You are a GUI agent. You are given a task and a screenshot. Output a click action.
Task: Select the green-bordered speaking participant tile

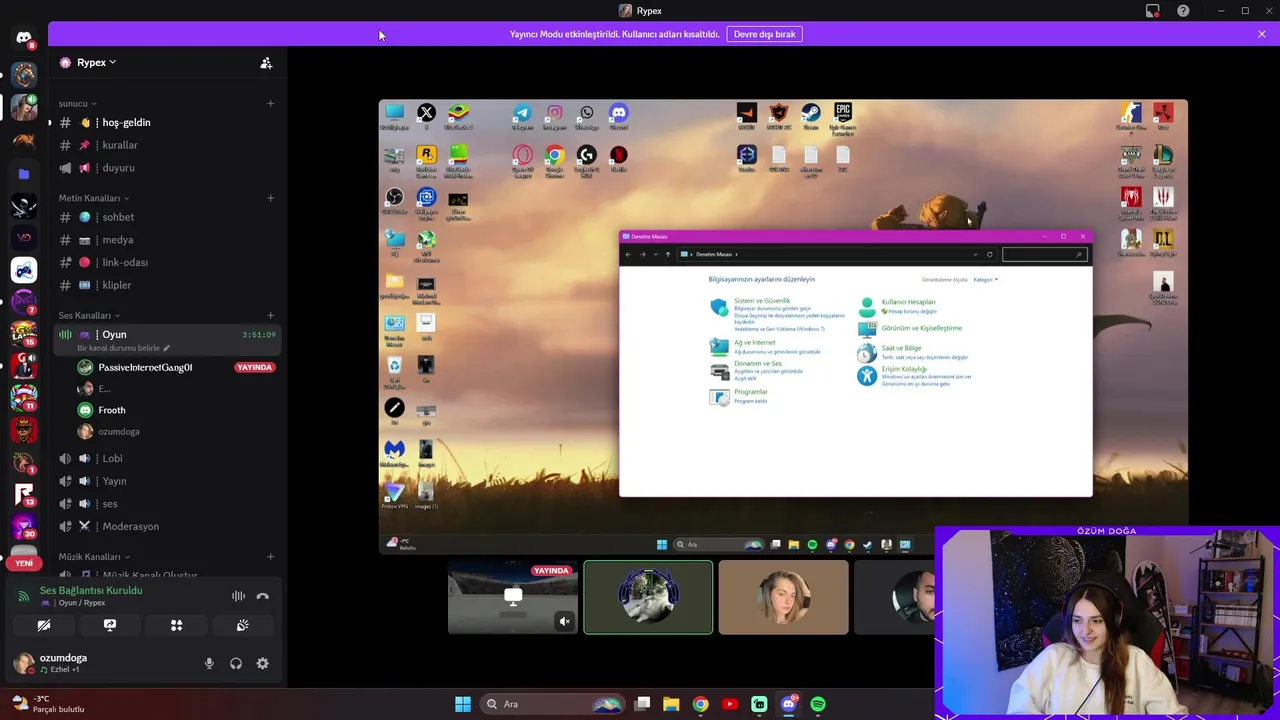[x=648, y=597]
